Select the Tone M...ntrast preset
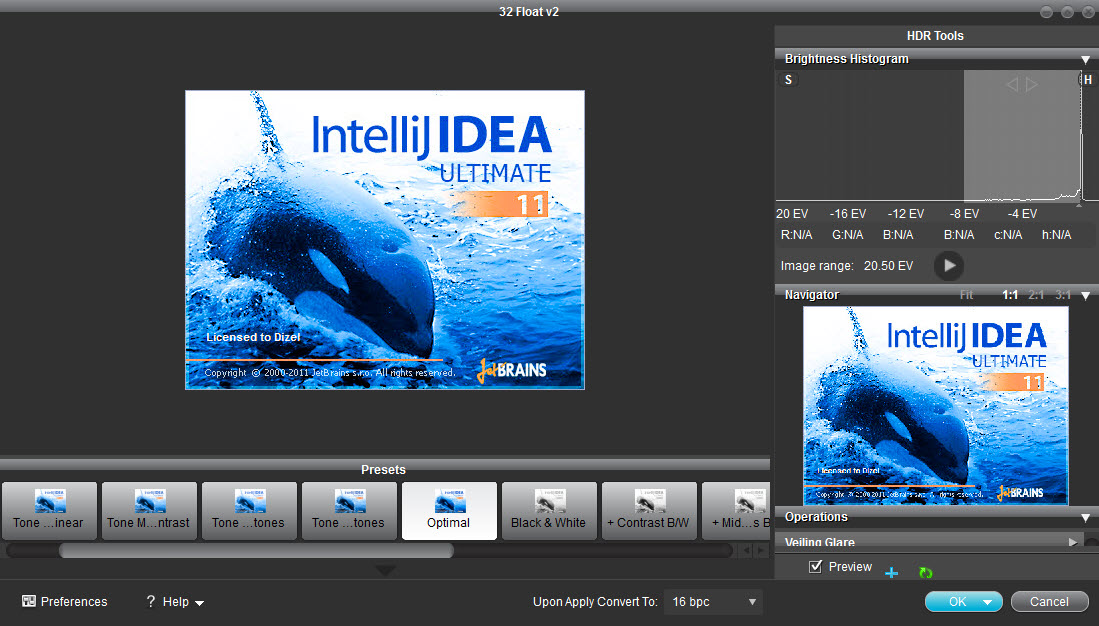This screenshot has width=1099, height=626. 149,510
